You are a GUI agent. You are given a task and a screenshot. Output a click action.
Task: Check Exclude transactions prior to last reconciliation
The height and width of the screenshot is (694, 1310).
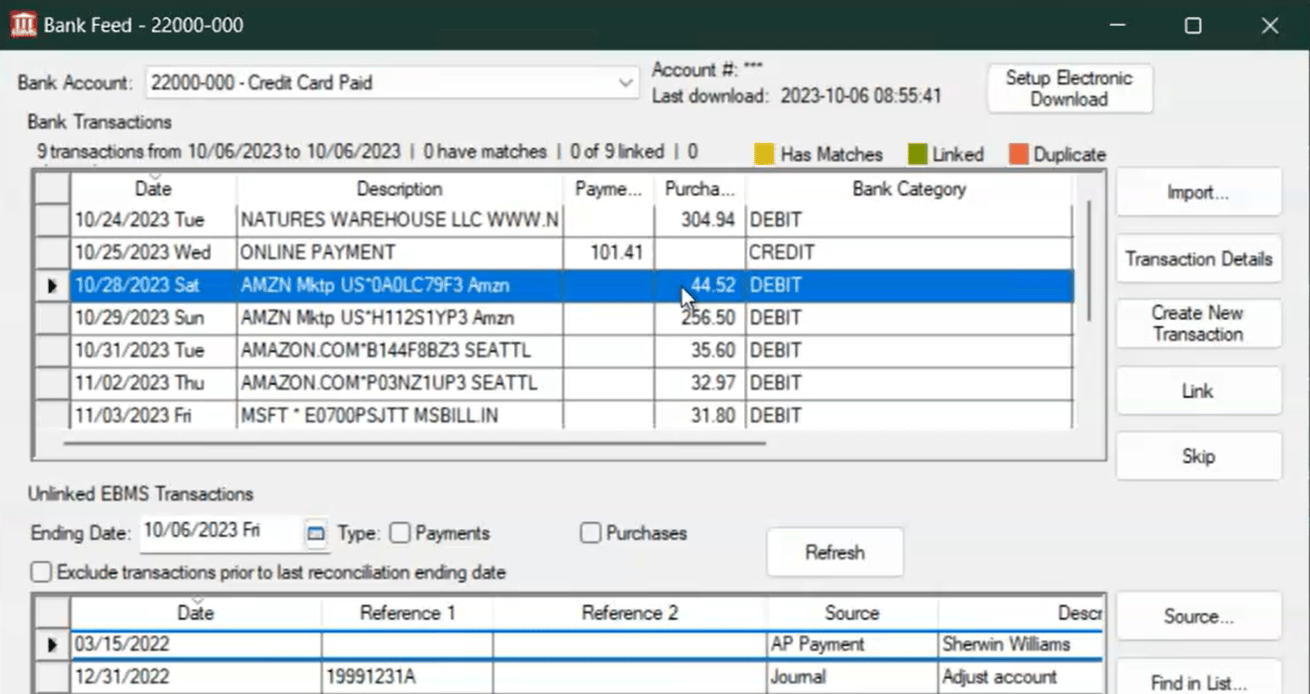(x=40, y=571)
